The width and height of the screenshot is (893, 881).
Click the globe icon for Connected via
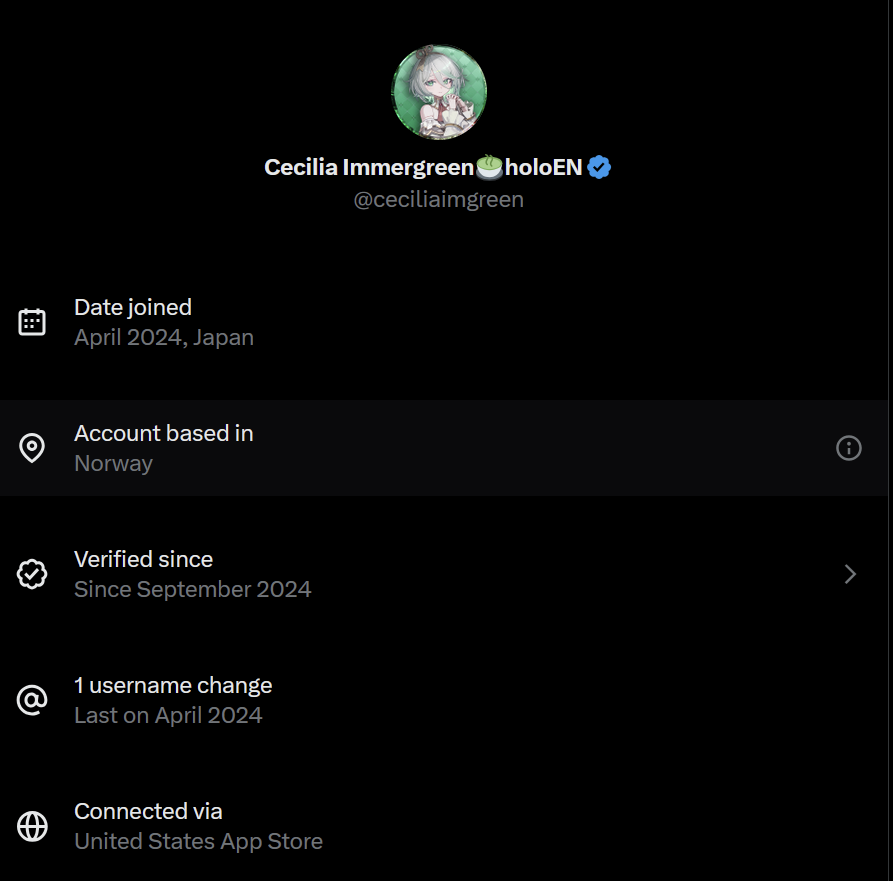(x=32, y=826)
